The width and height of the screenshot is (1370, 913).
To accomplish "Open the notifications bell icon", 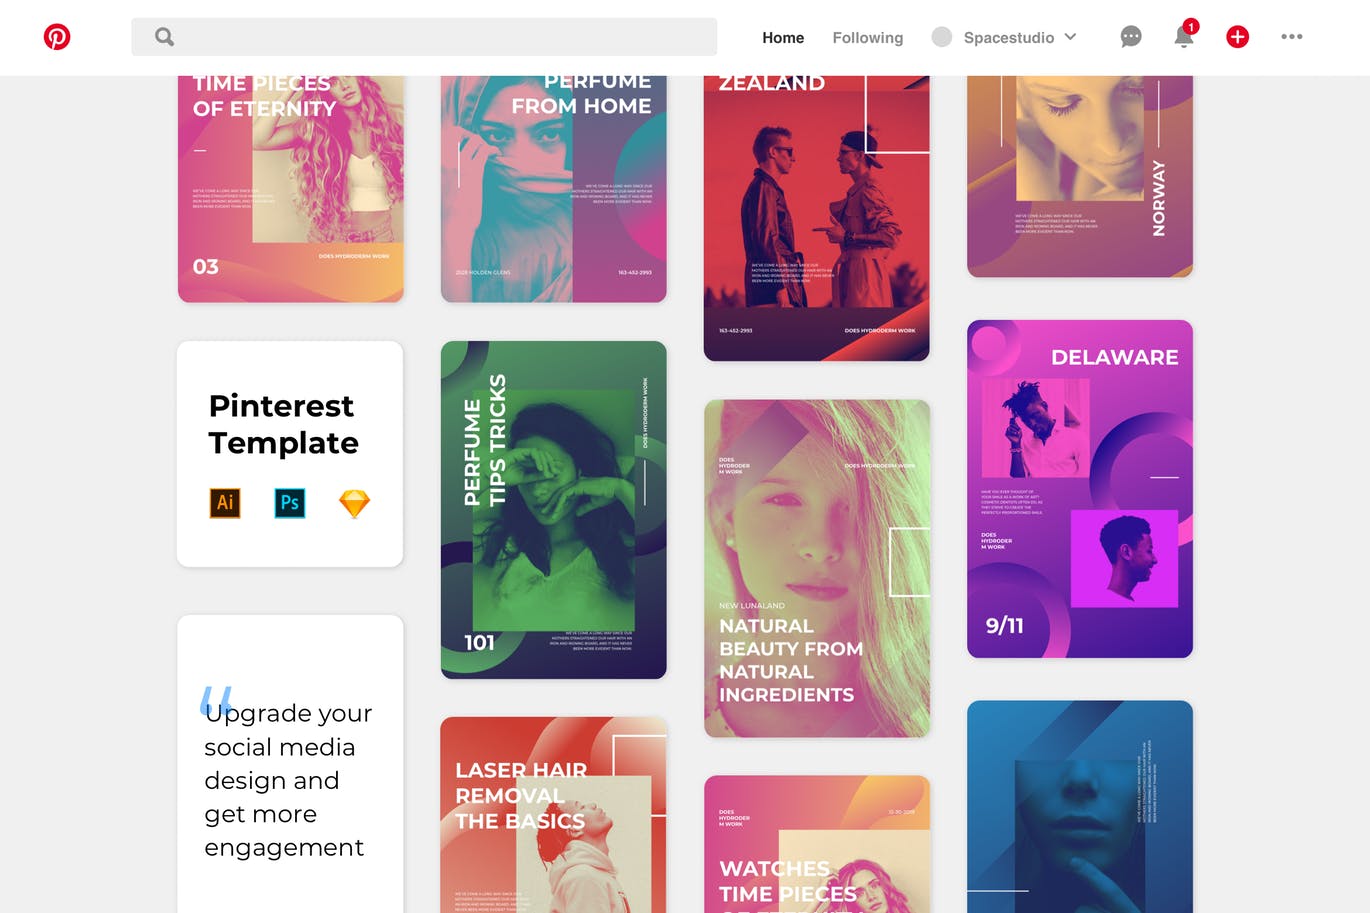I will tap(1184, 37).
